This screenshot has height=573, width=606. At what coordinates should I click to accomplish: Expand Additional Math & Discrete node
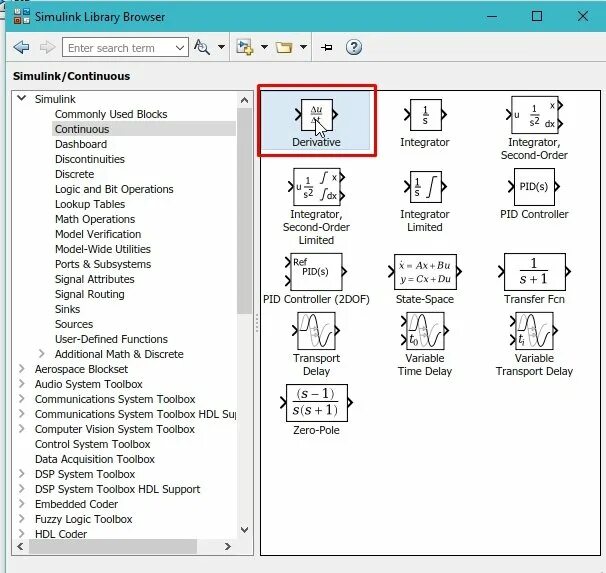(42, 354)
